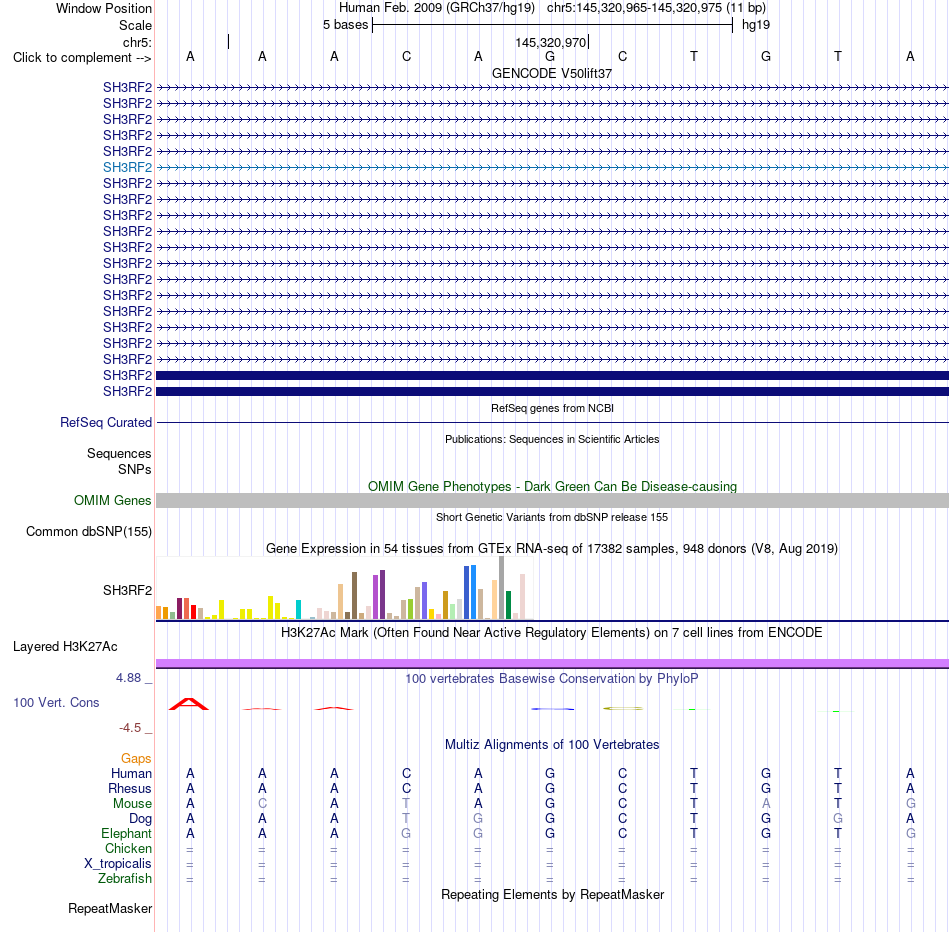
Task: Click 'Click to complement -->' to complement bases
Action: coord(82,58)
